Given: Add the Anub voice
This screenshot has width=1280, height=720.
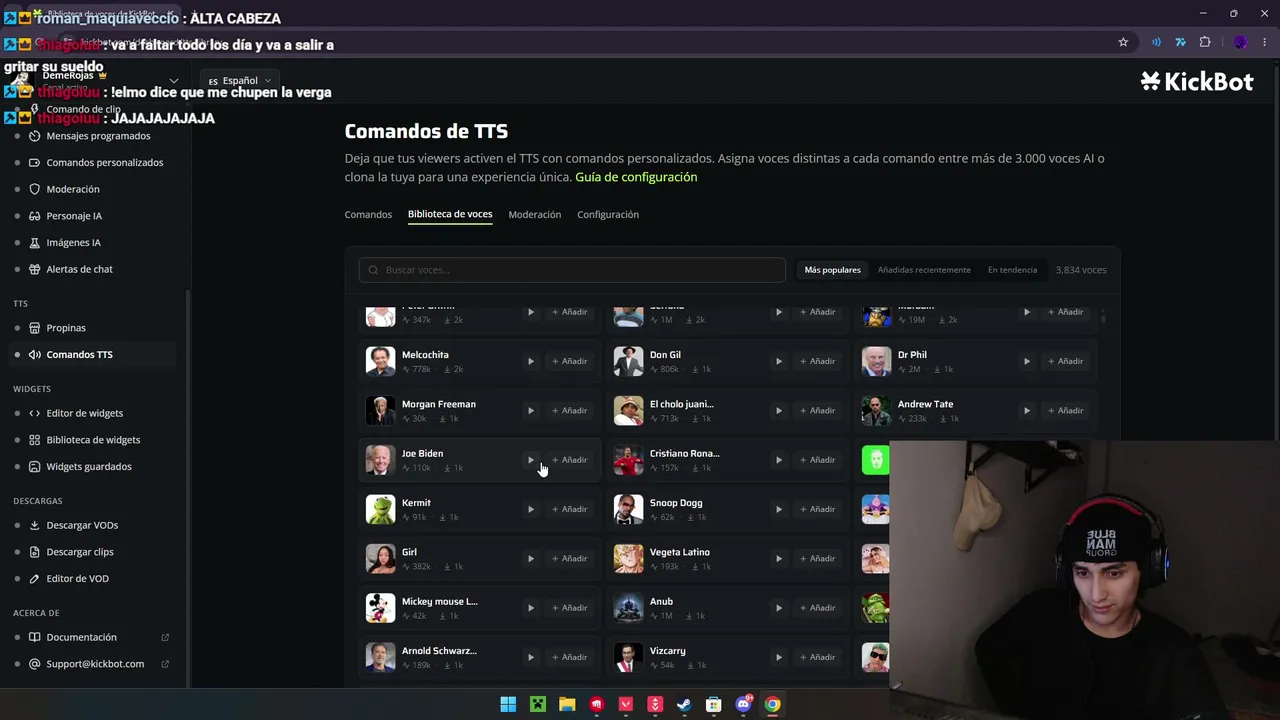Looking at the screenshot, I should coord(818,608).
